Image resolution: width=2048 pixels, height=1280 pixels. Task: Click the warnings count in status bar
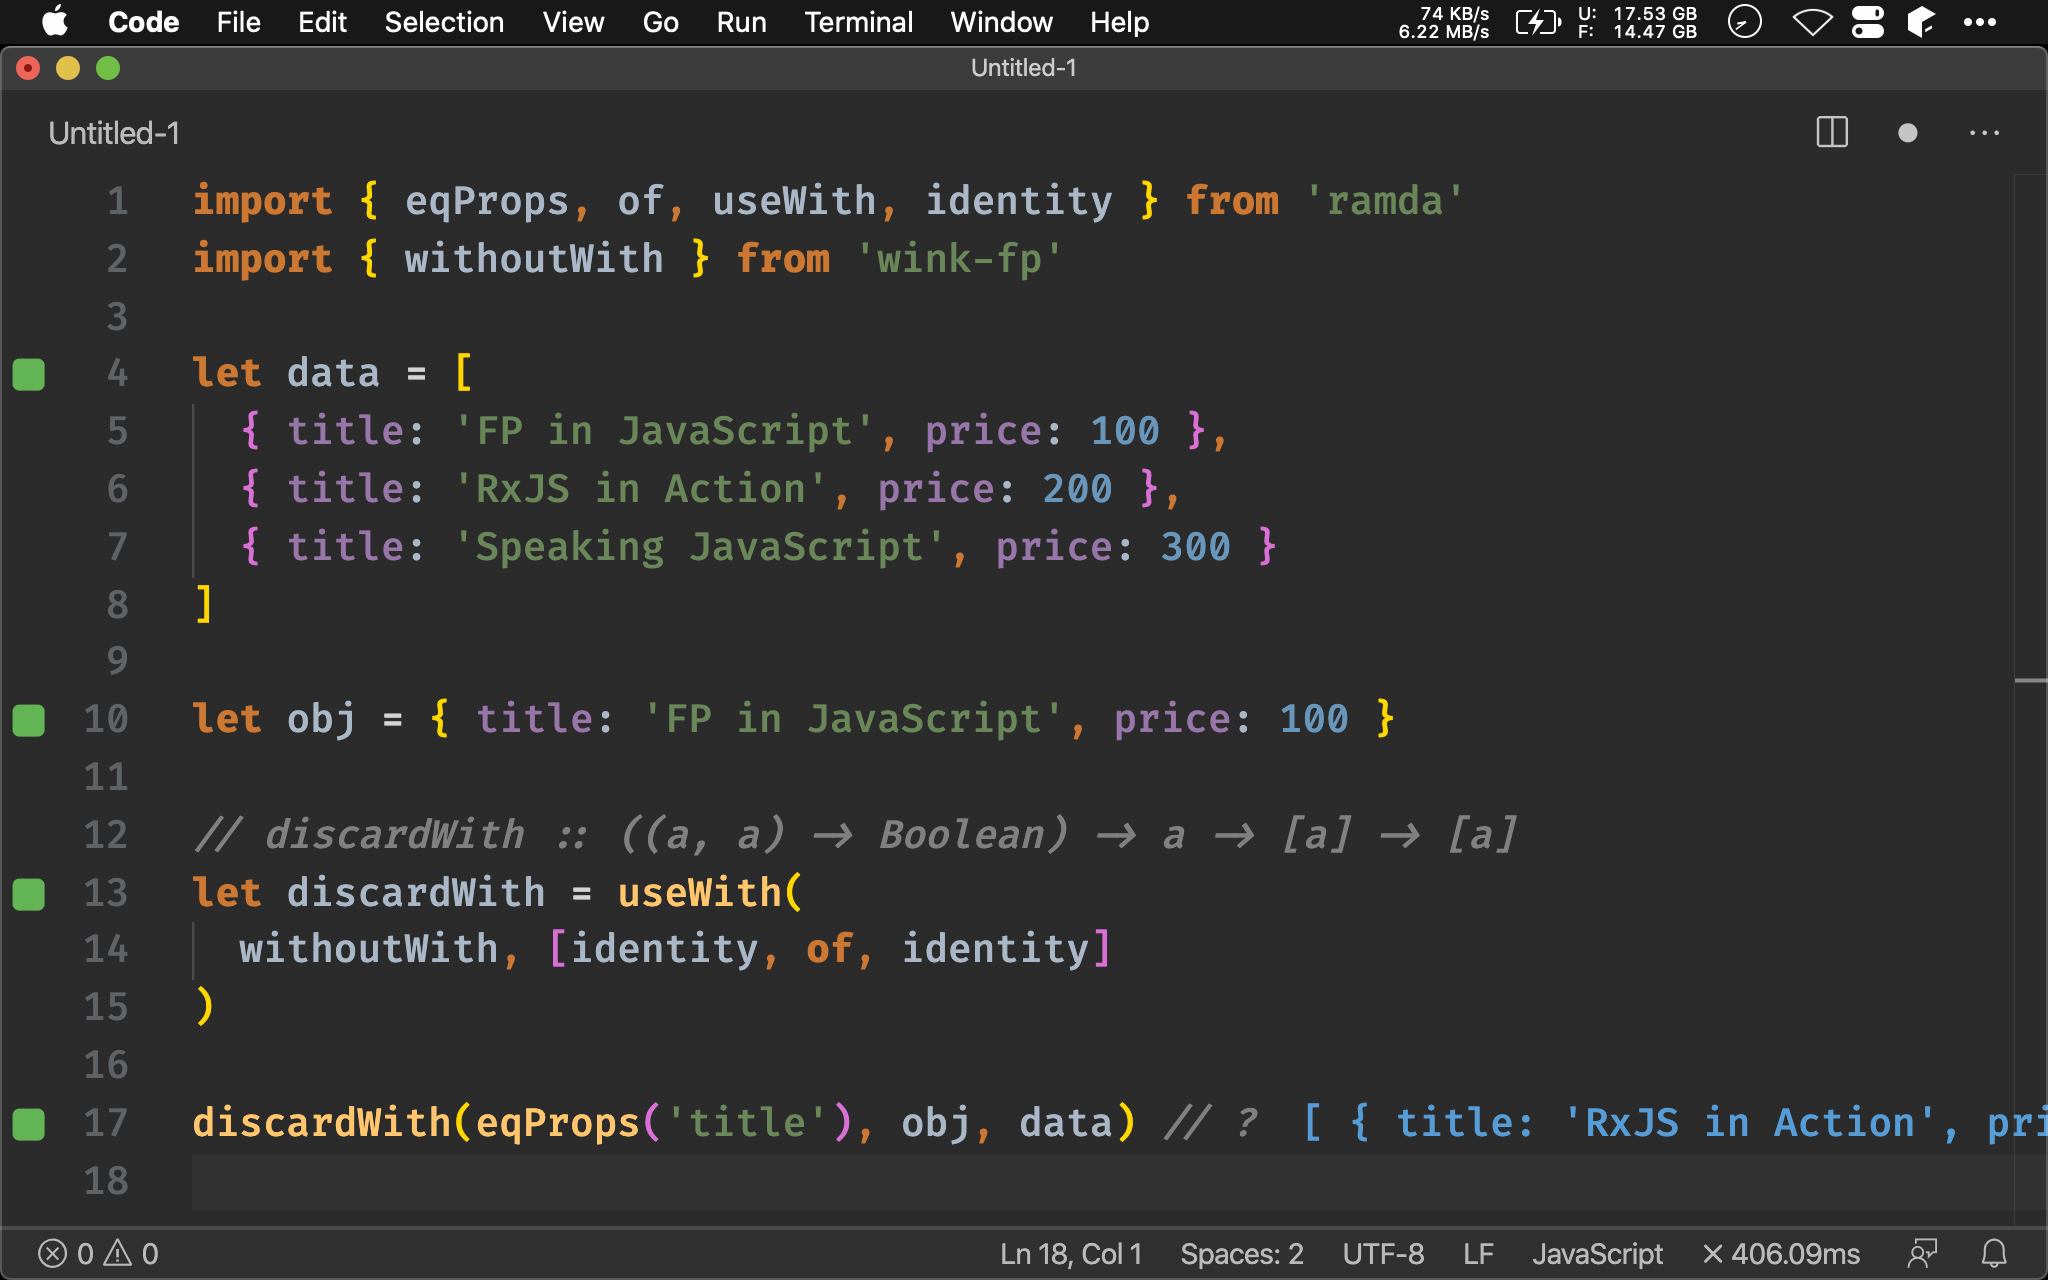click(x=132, y=1254)
